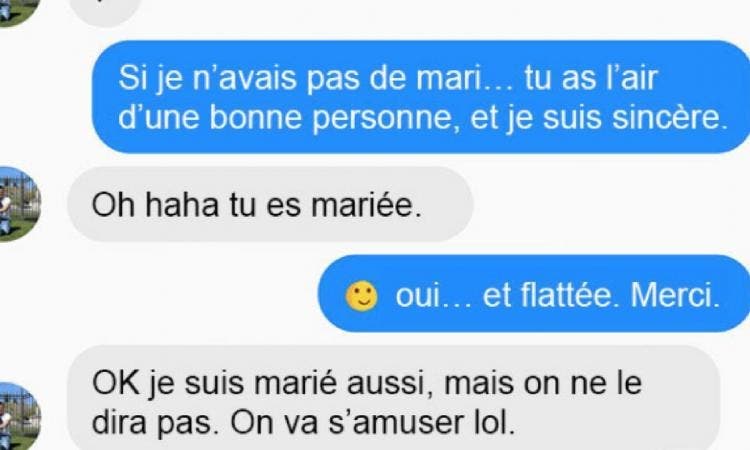
Task: Open the avatar beside "Oh haha tu es mariée"
Action: (x=19, y=204)
